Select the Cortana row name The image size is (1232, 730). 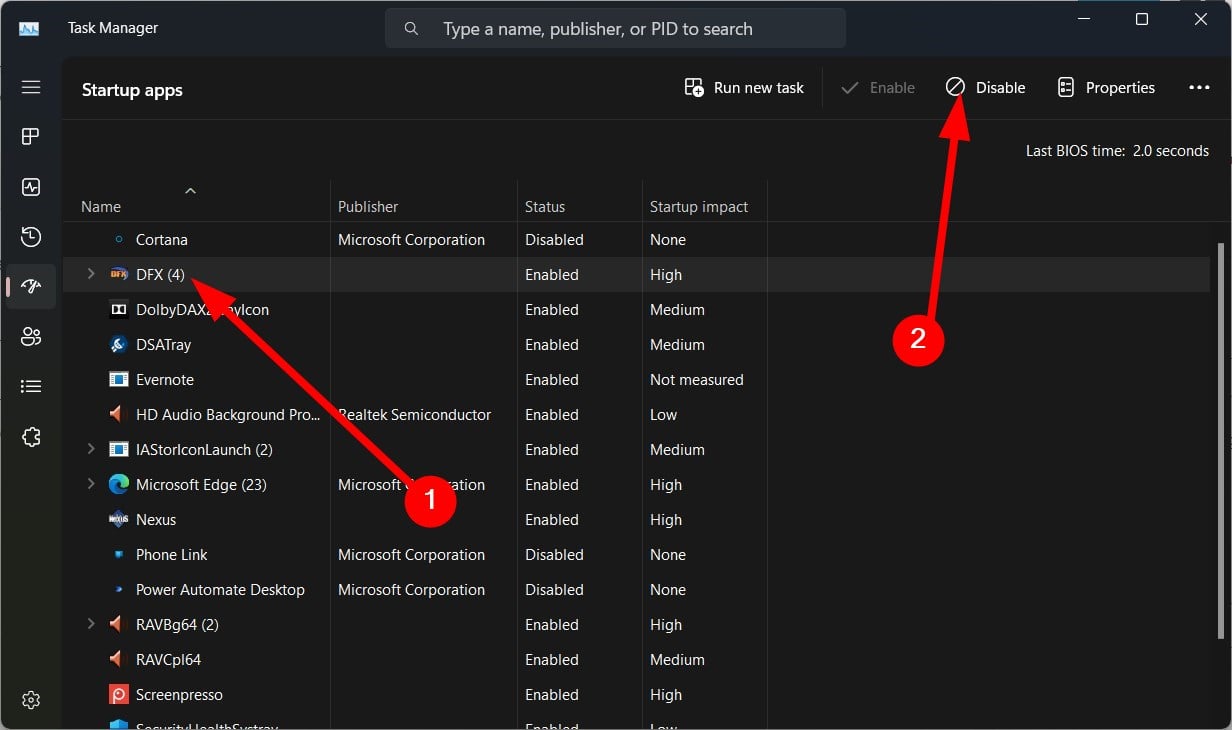(162, 240)
